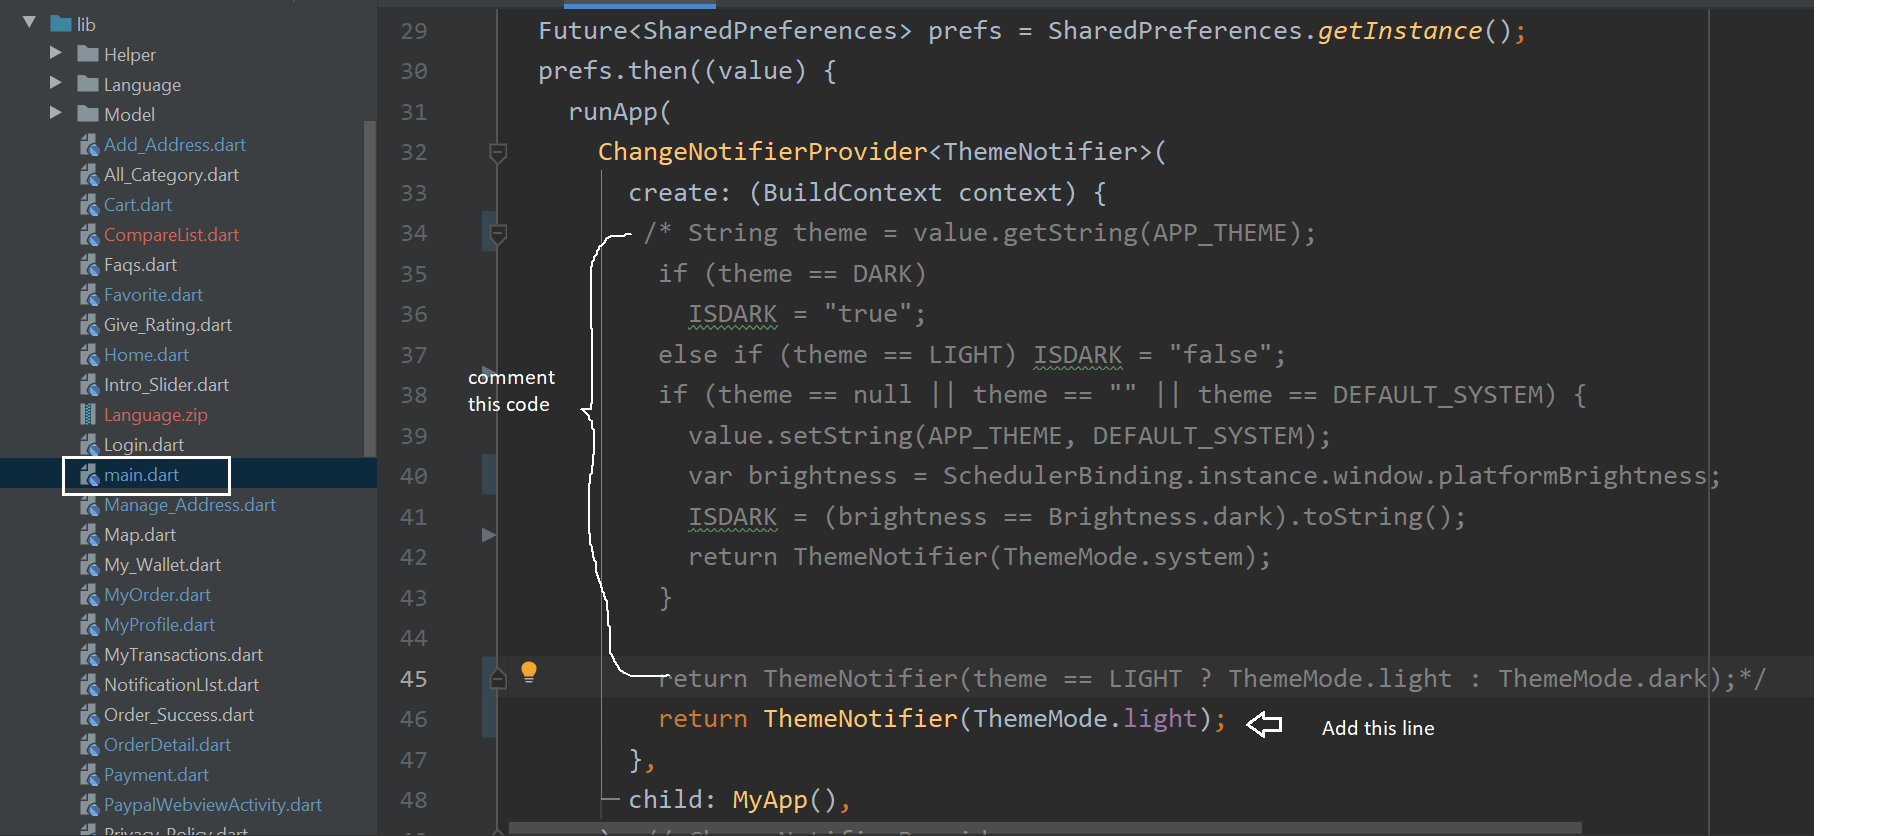Select the Payment.dart file icon

point(90,775)
